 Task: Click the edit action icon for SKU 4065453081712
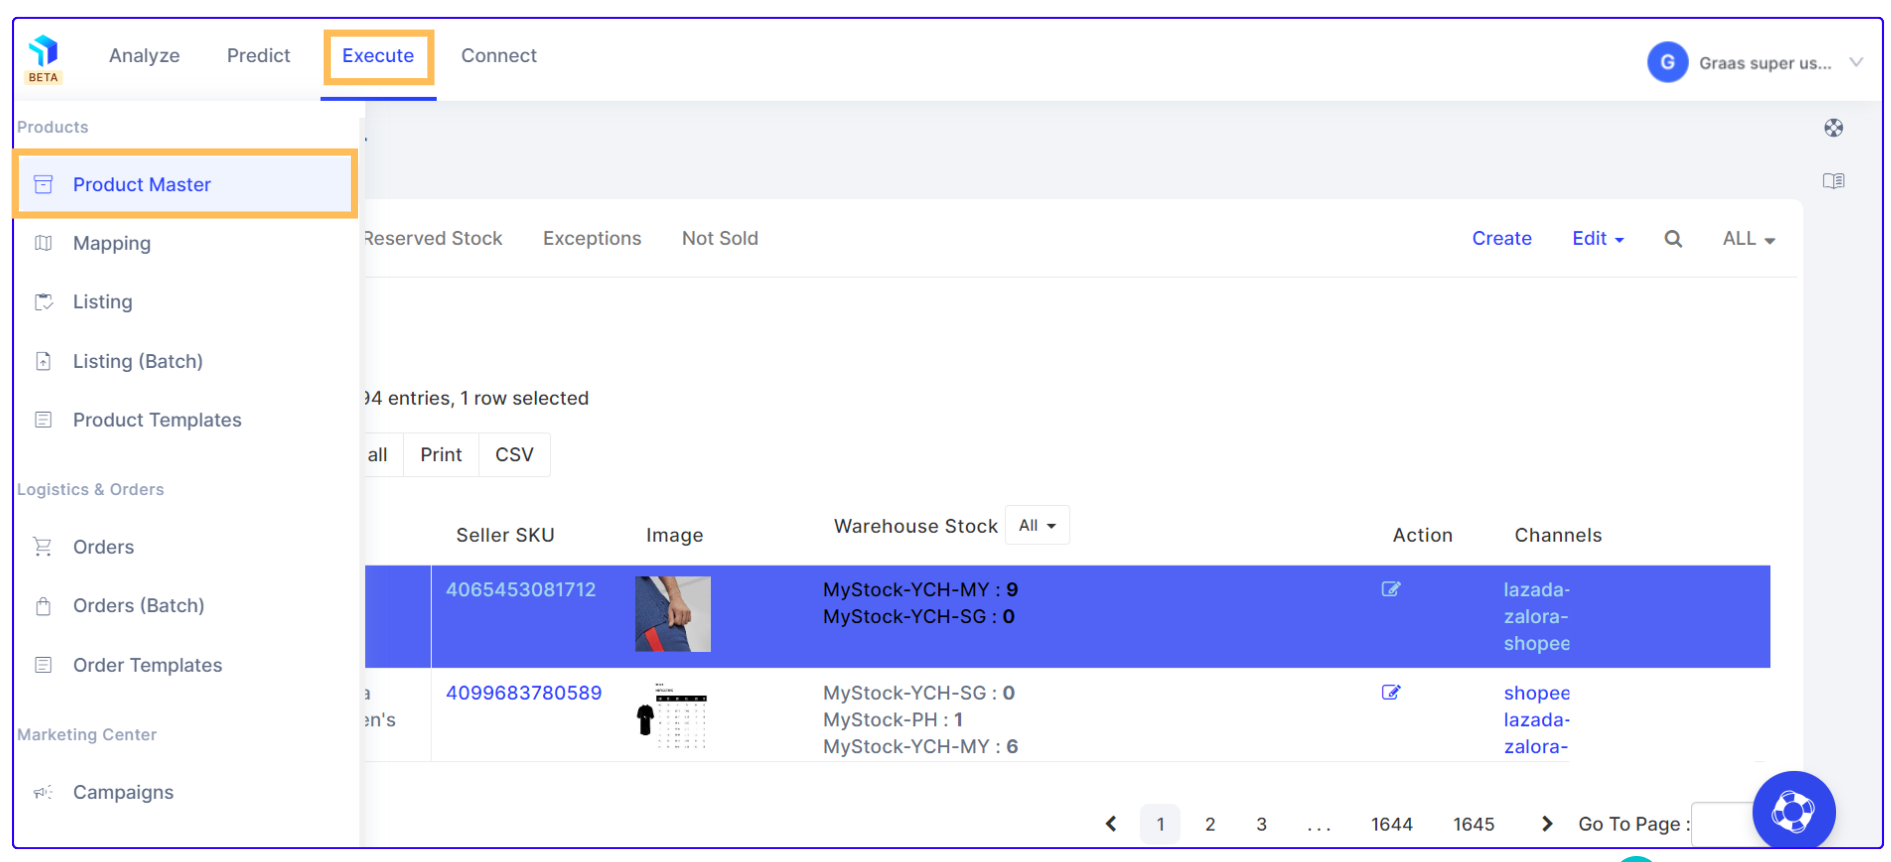[x=1390, y=589]
